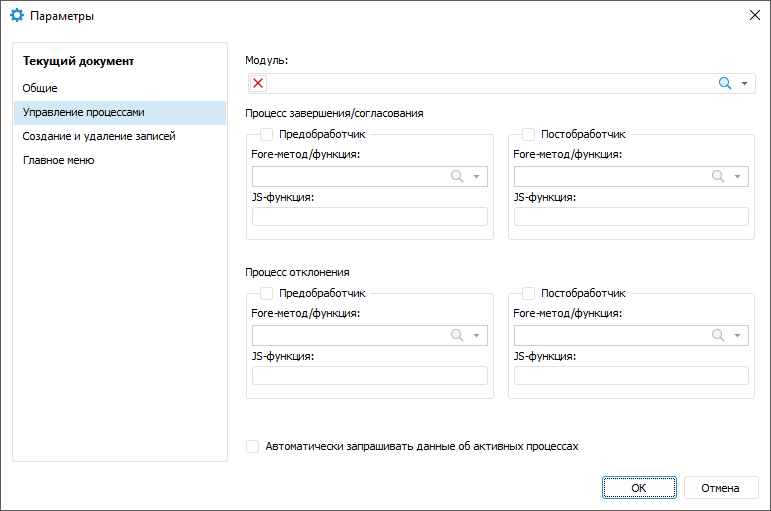Close the Параметры dialog window
This screenshot has width=771, height=511.
tap(753, 16)
